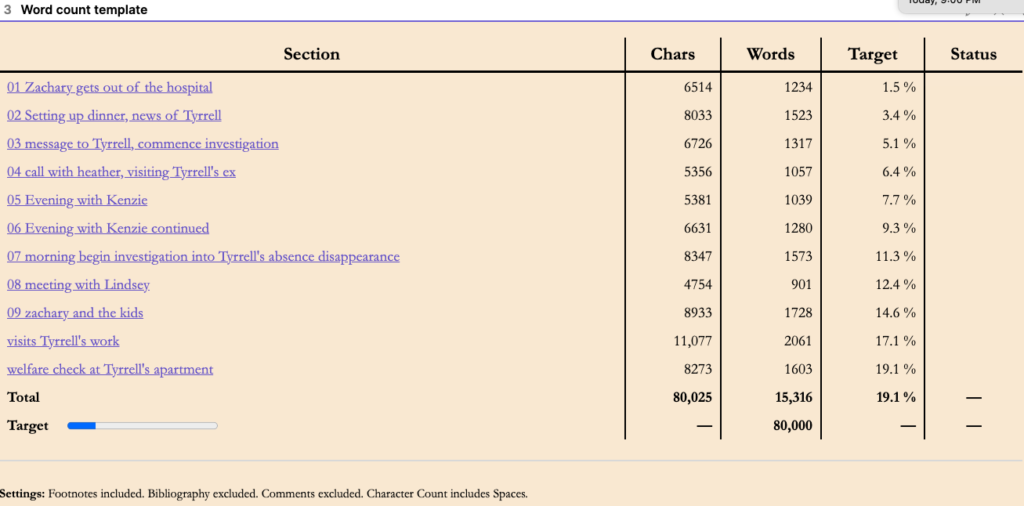Click the "Status" column header
The image size is (1024, 506).
point(973,54)
